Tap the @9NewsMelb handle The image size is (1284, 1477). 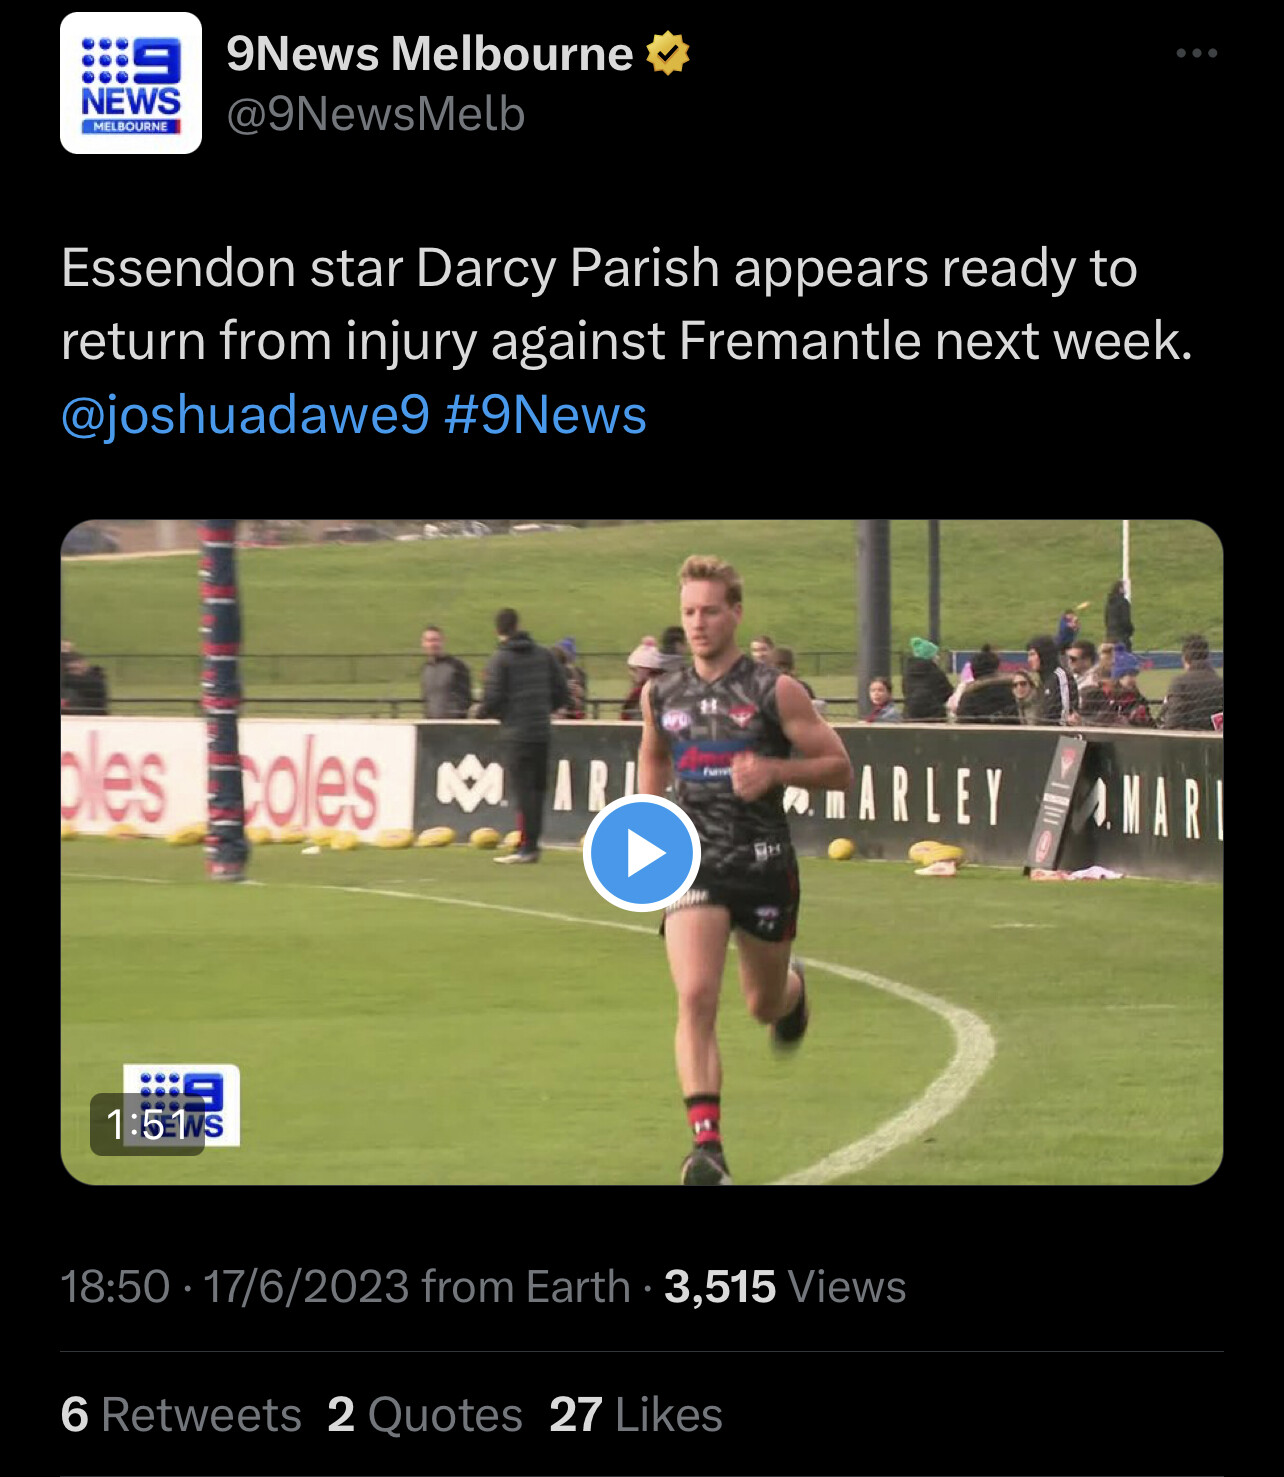tap(375, 114)
